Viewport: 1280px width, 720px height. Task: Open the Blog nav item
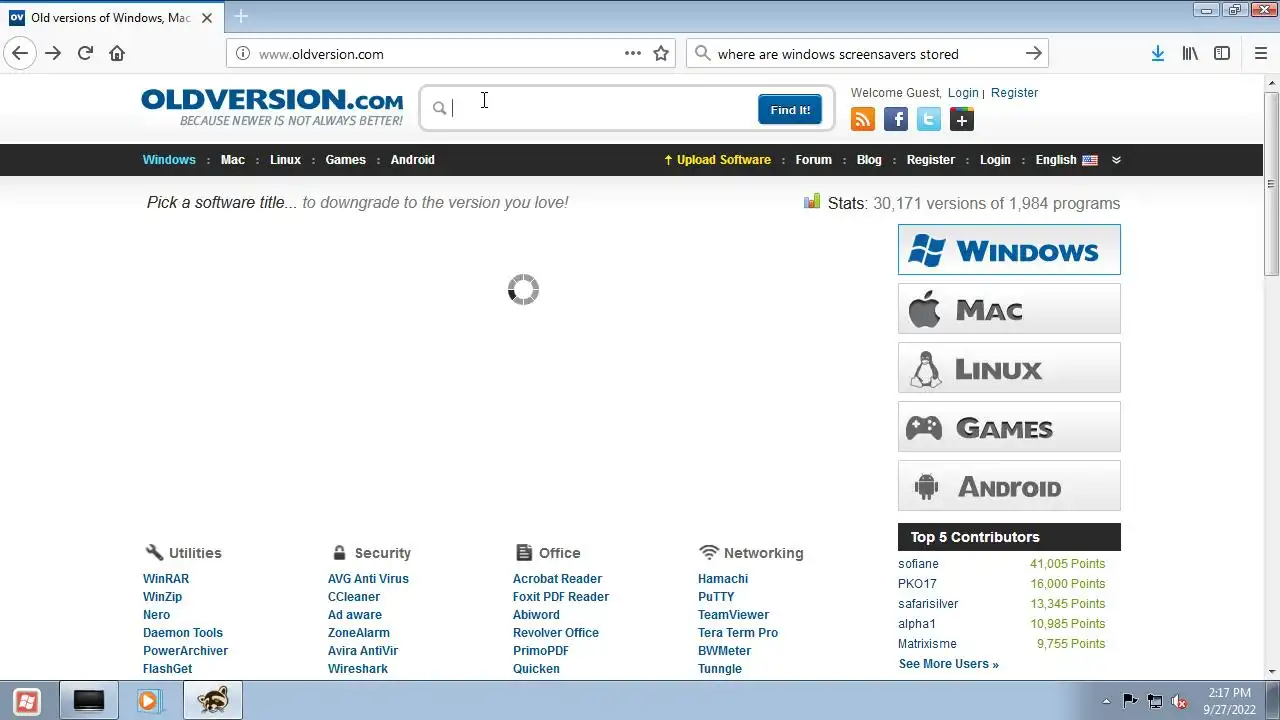[x=869, y=160]
